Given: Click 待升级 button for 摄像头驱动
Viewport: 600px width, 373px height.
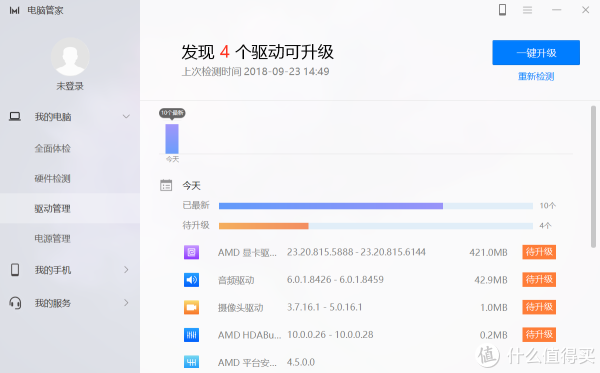Looking at the screenshot, I should point(539,307).
